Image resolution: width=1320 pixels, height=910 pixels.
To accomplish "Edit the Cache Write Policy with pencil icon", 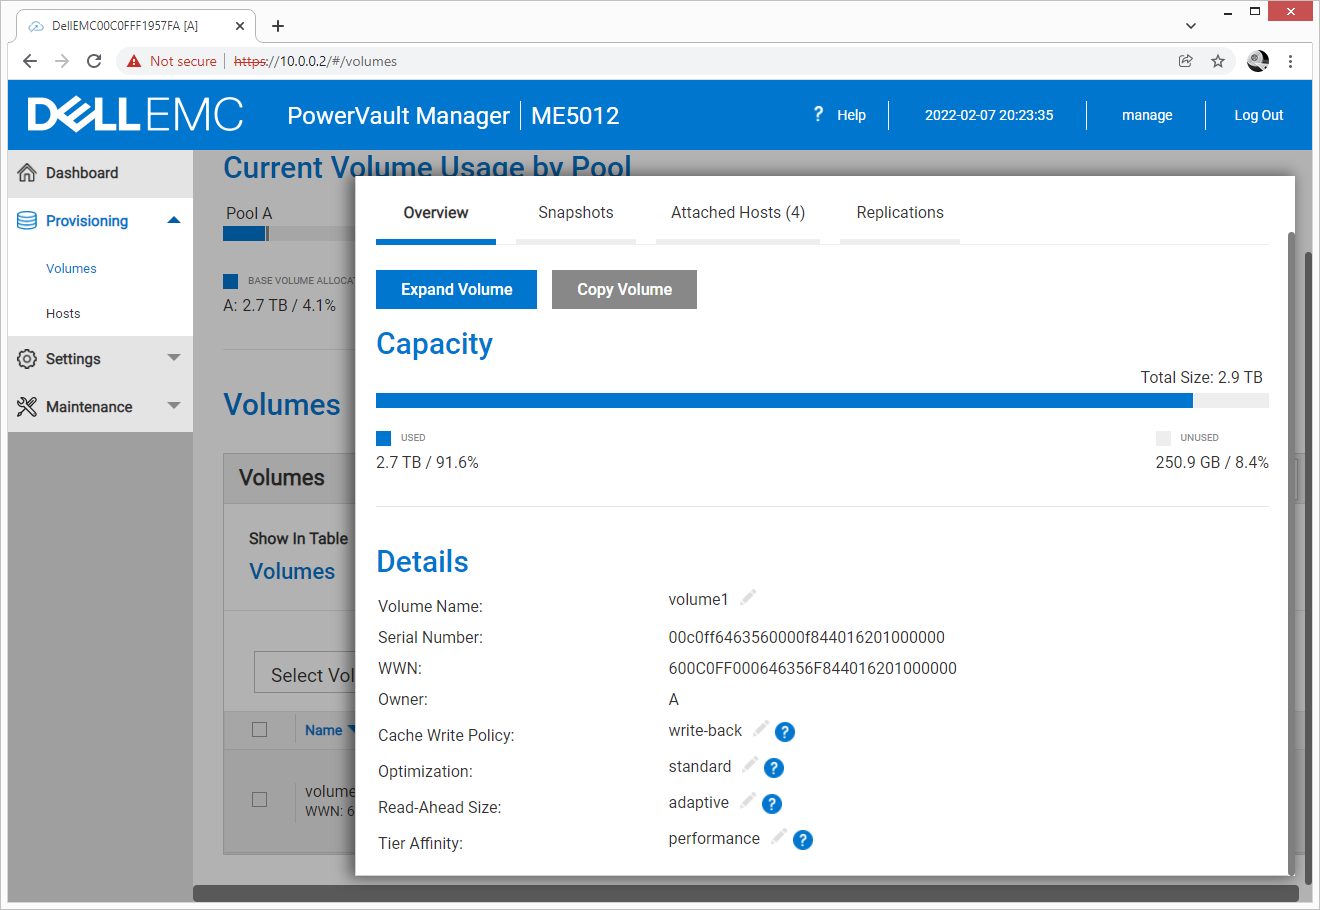I will tap(761, 729).
